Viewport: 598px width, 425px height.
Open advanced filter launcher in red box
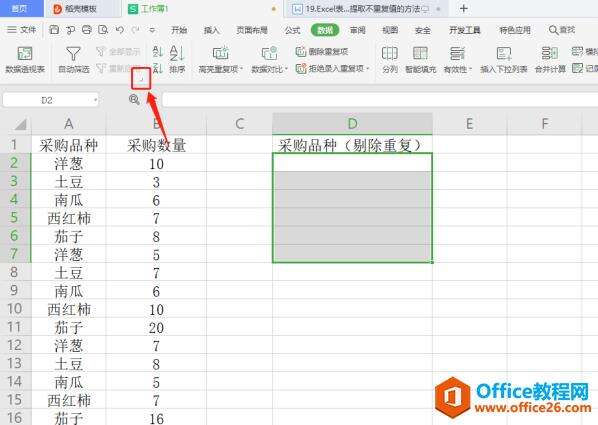[141, 79]
